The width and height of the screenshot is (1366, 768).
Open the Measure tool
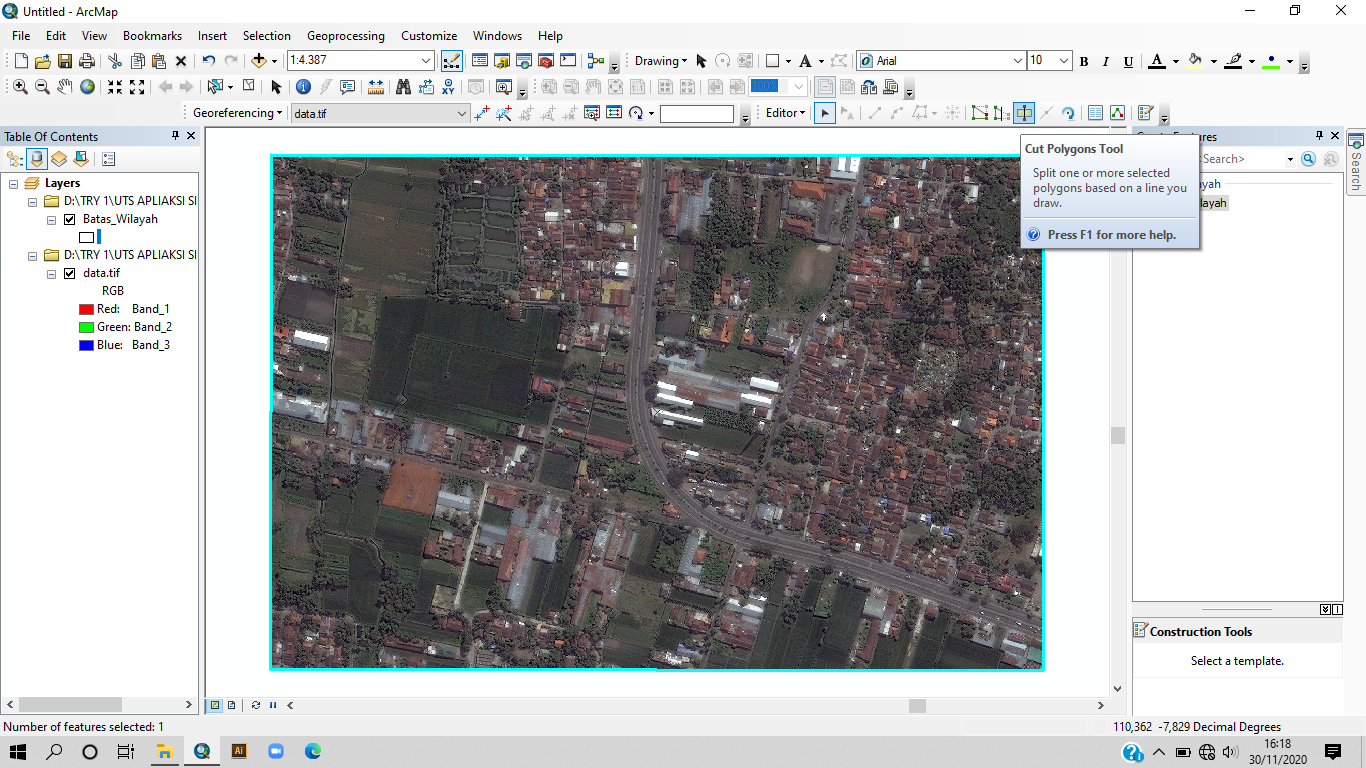pyautogui.click(x=376, y=87)
